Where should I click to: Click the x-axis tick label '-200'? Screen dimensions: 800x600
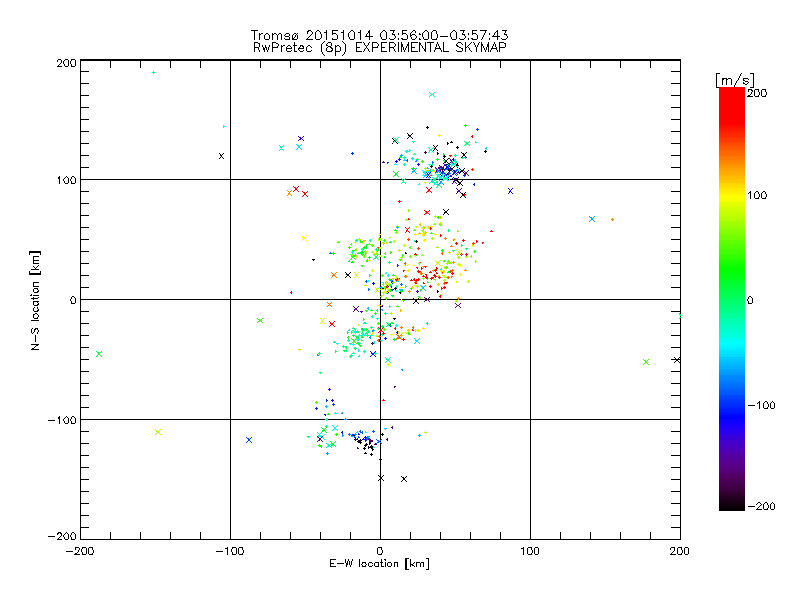pyautogui.click(x=80, y=551)
